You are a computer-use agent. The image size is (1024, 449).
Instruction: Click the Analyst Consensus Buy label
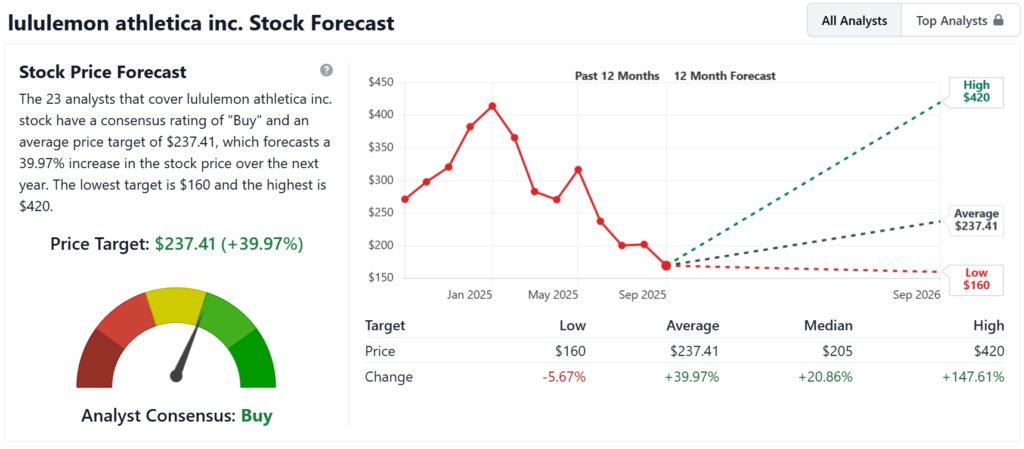pos(177,416)
